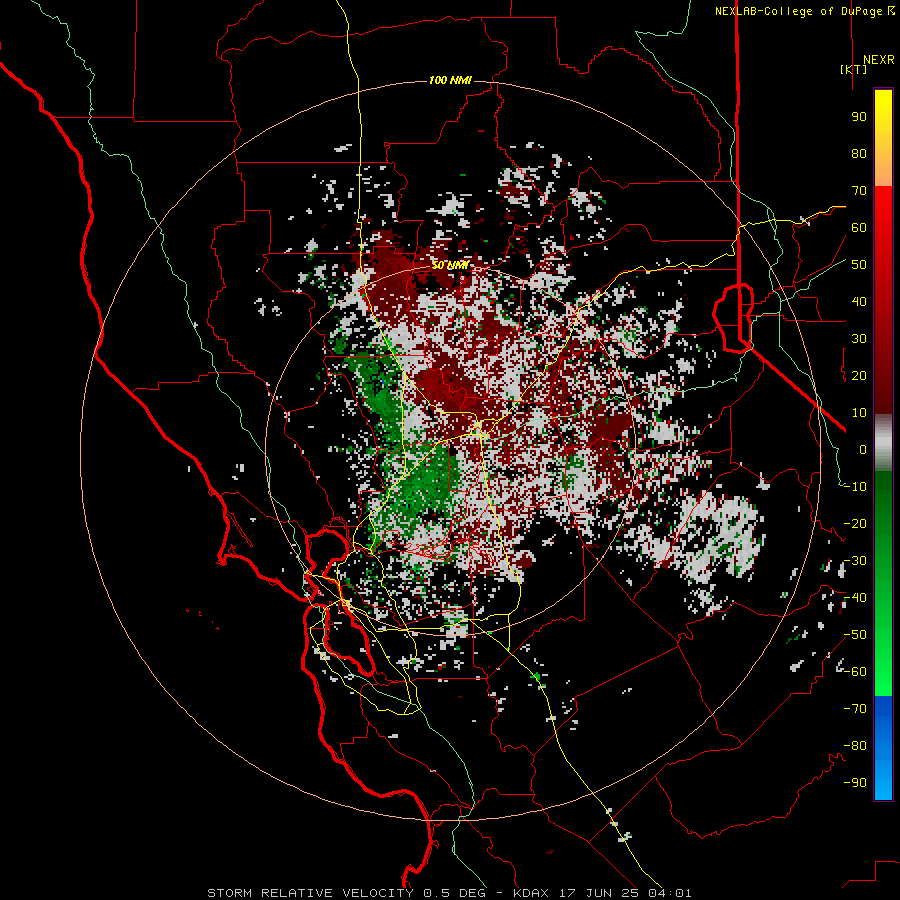Click the 50 value on the velocity scale
This screenshot has height=900, width=900.
coord(859,265)
